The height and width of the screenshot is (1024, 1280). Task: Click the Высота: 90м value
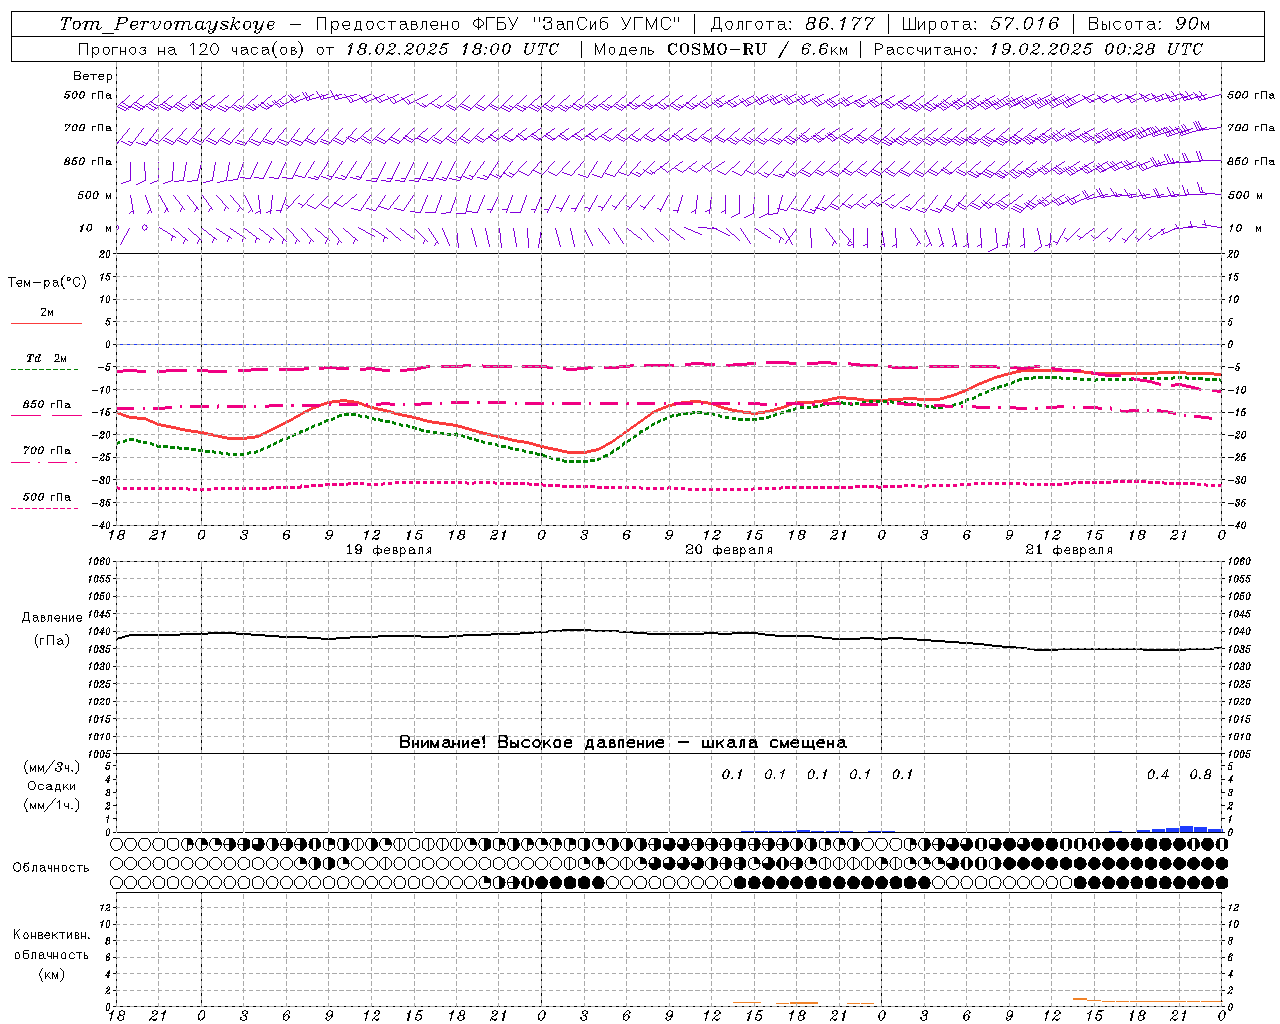click(x=1148, y=24)
